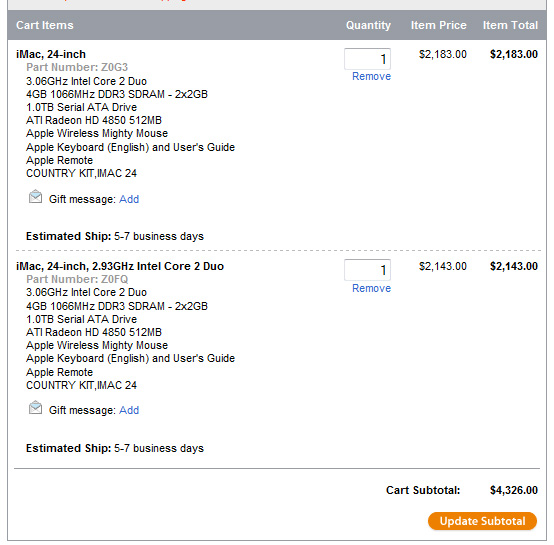The height and width of the screenshot is (545, 554).
Task: Click the Part Number: Z0FQ text
Action: (77, 279)
